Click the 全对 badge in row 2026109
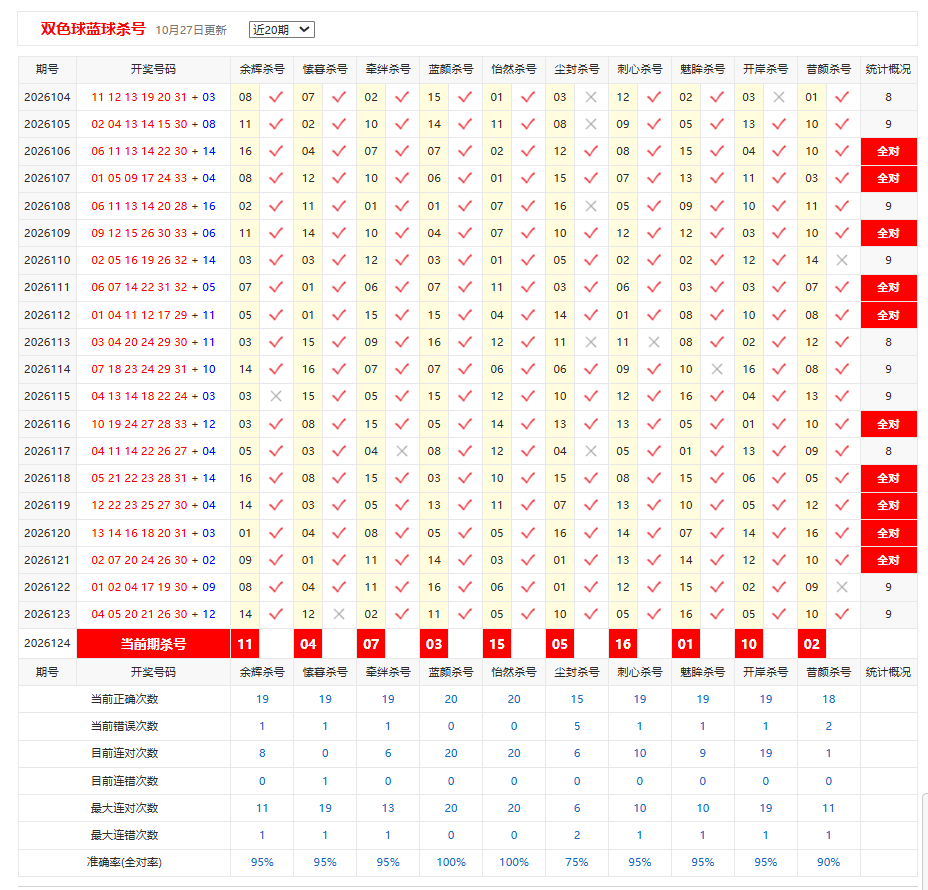 click(x=888, y=233)
